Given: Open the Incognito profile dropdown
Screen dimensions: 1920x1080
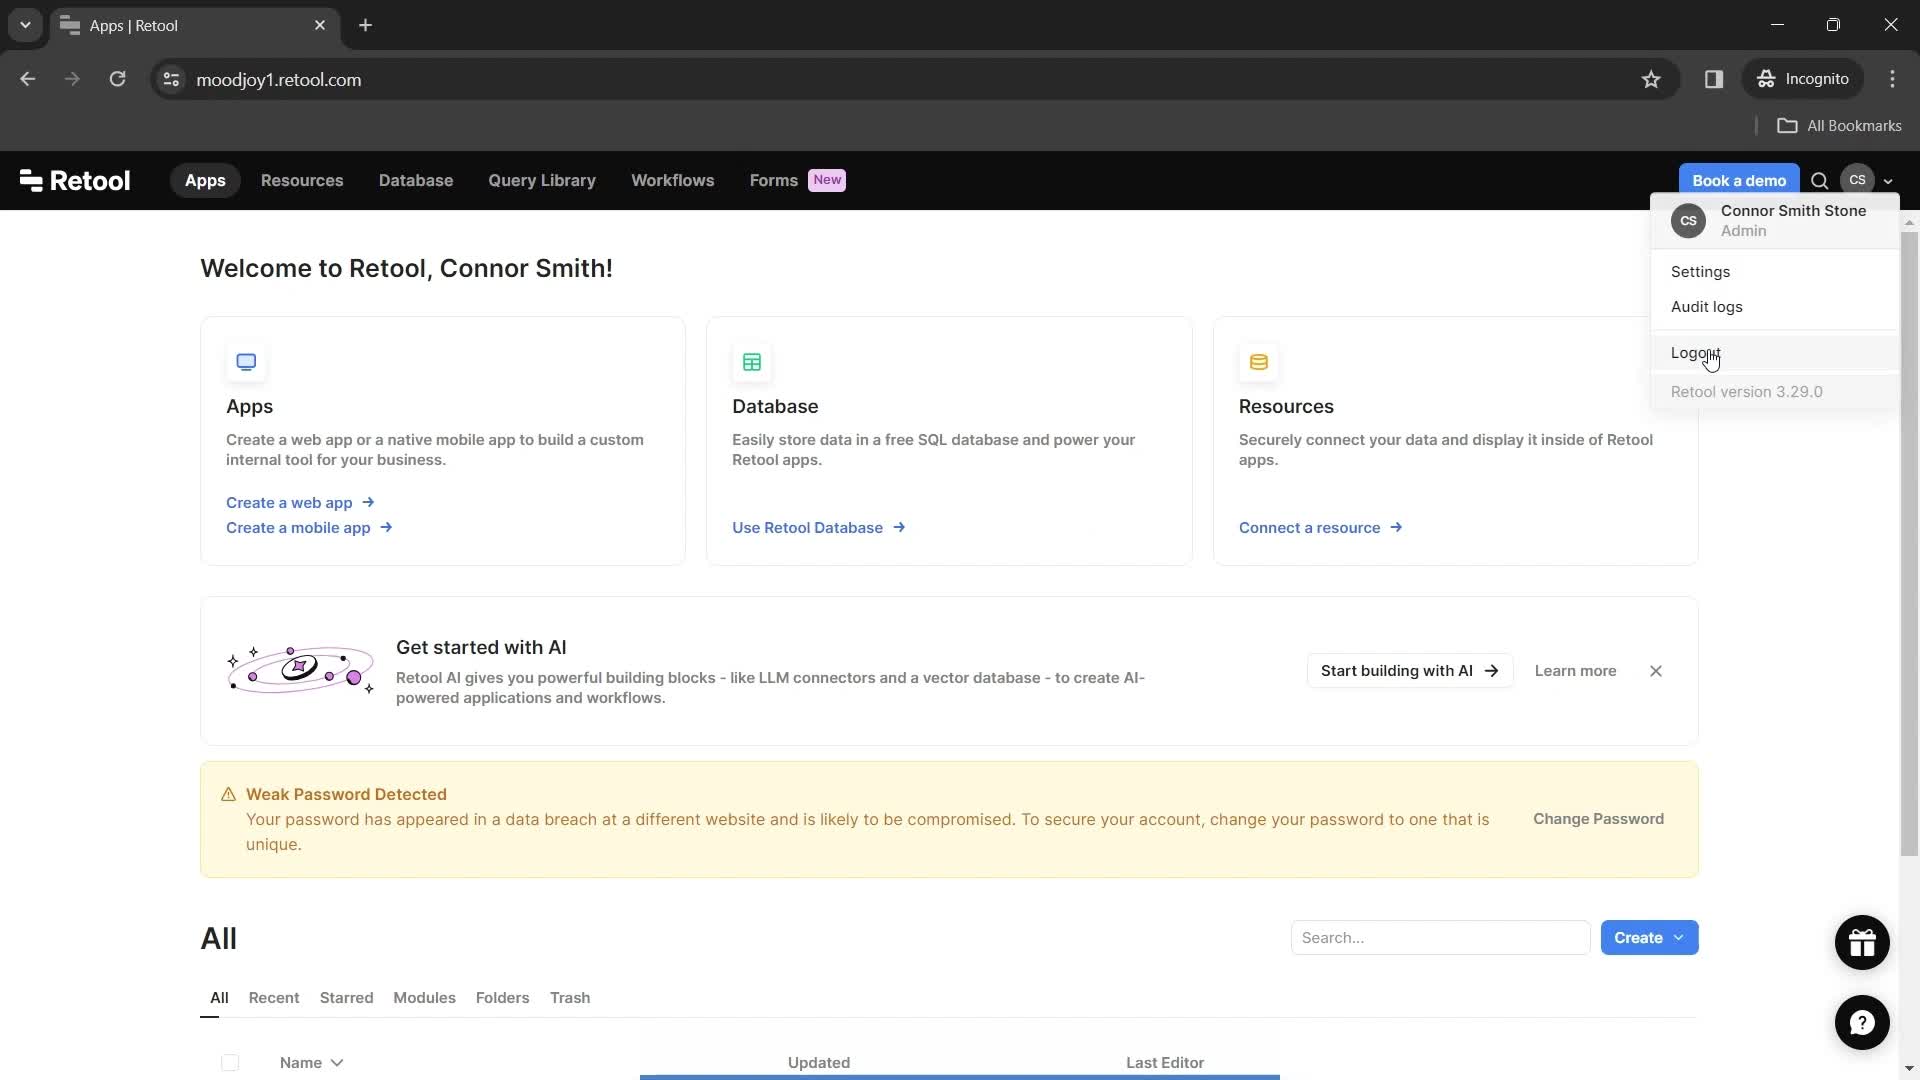Looking at the screenshot, I should (x=1807, y=79).
